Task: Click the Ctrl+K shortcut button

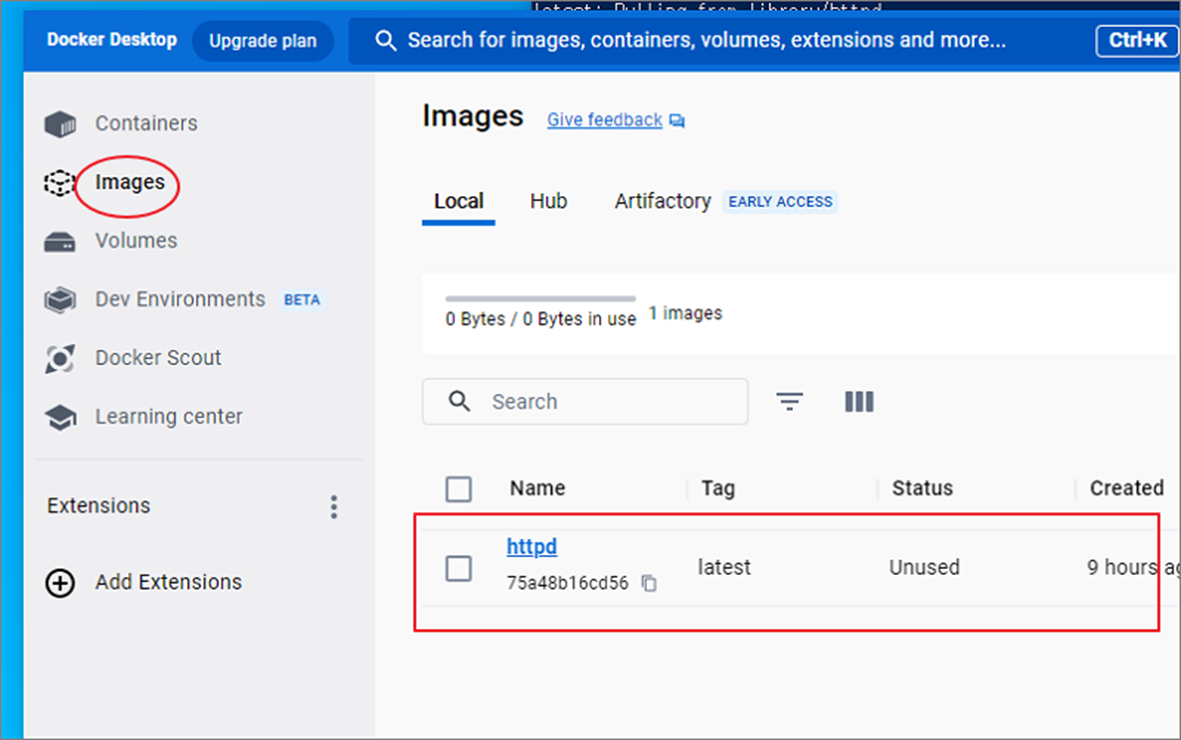Action: click(x=1137, y=41)
